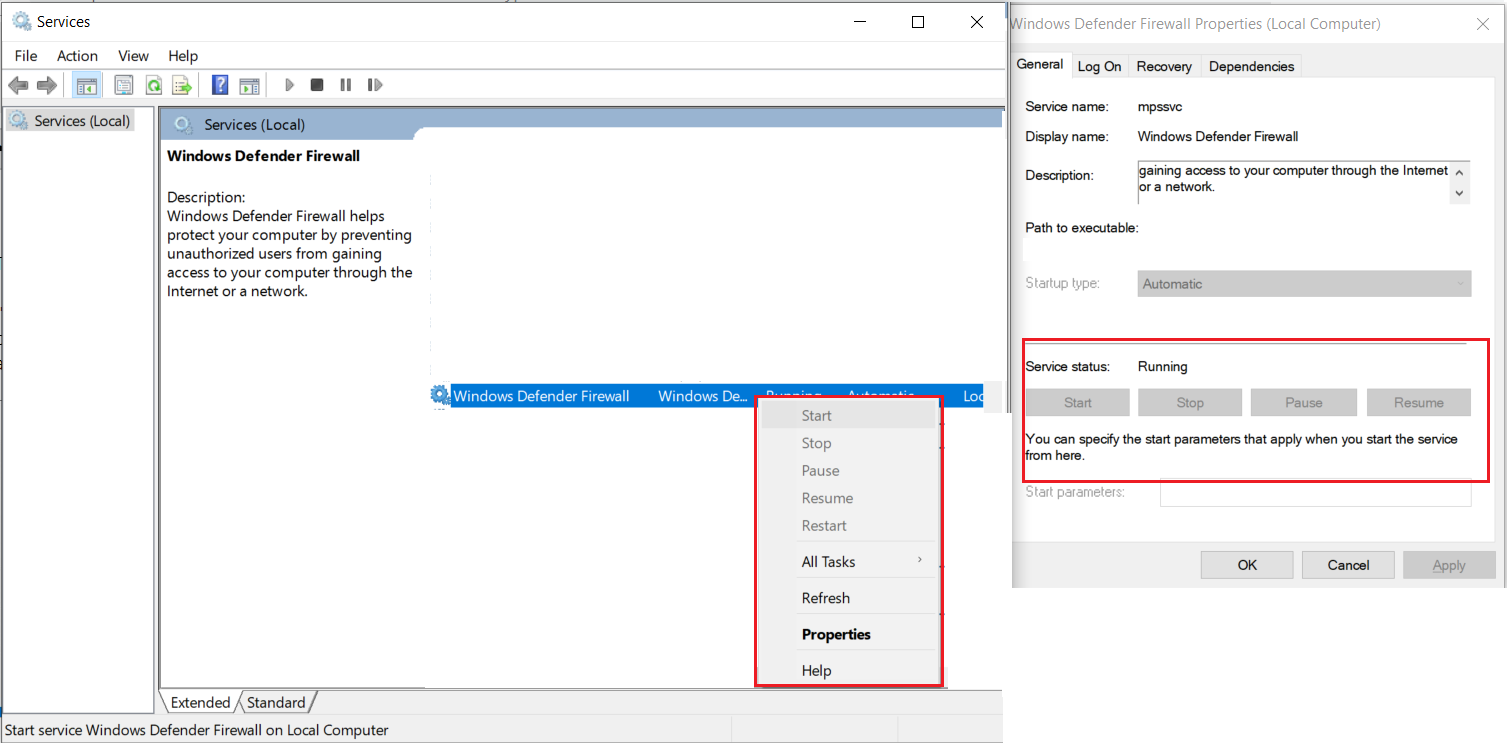Choose Pause in the context menu
Screen dimensions: 1510x748
click(848, 471)
